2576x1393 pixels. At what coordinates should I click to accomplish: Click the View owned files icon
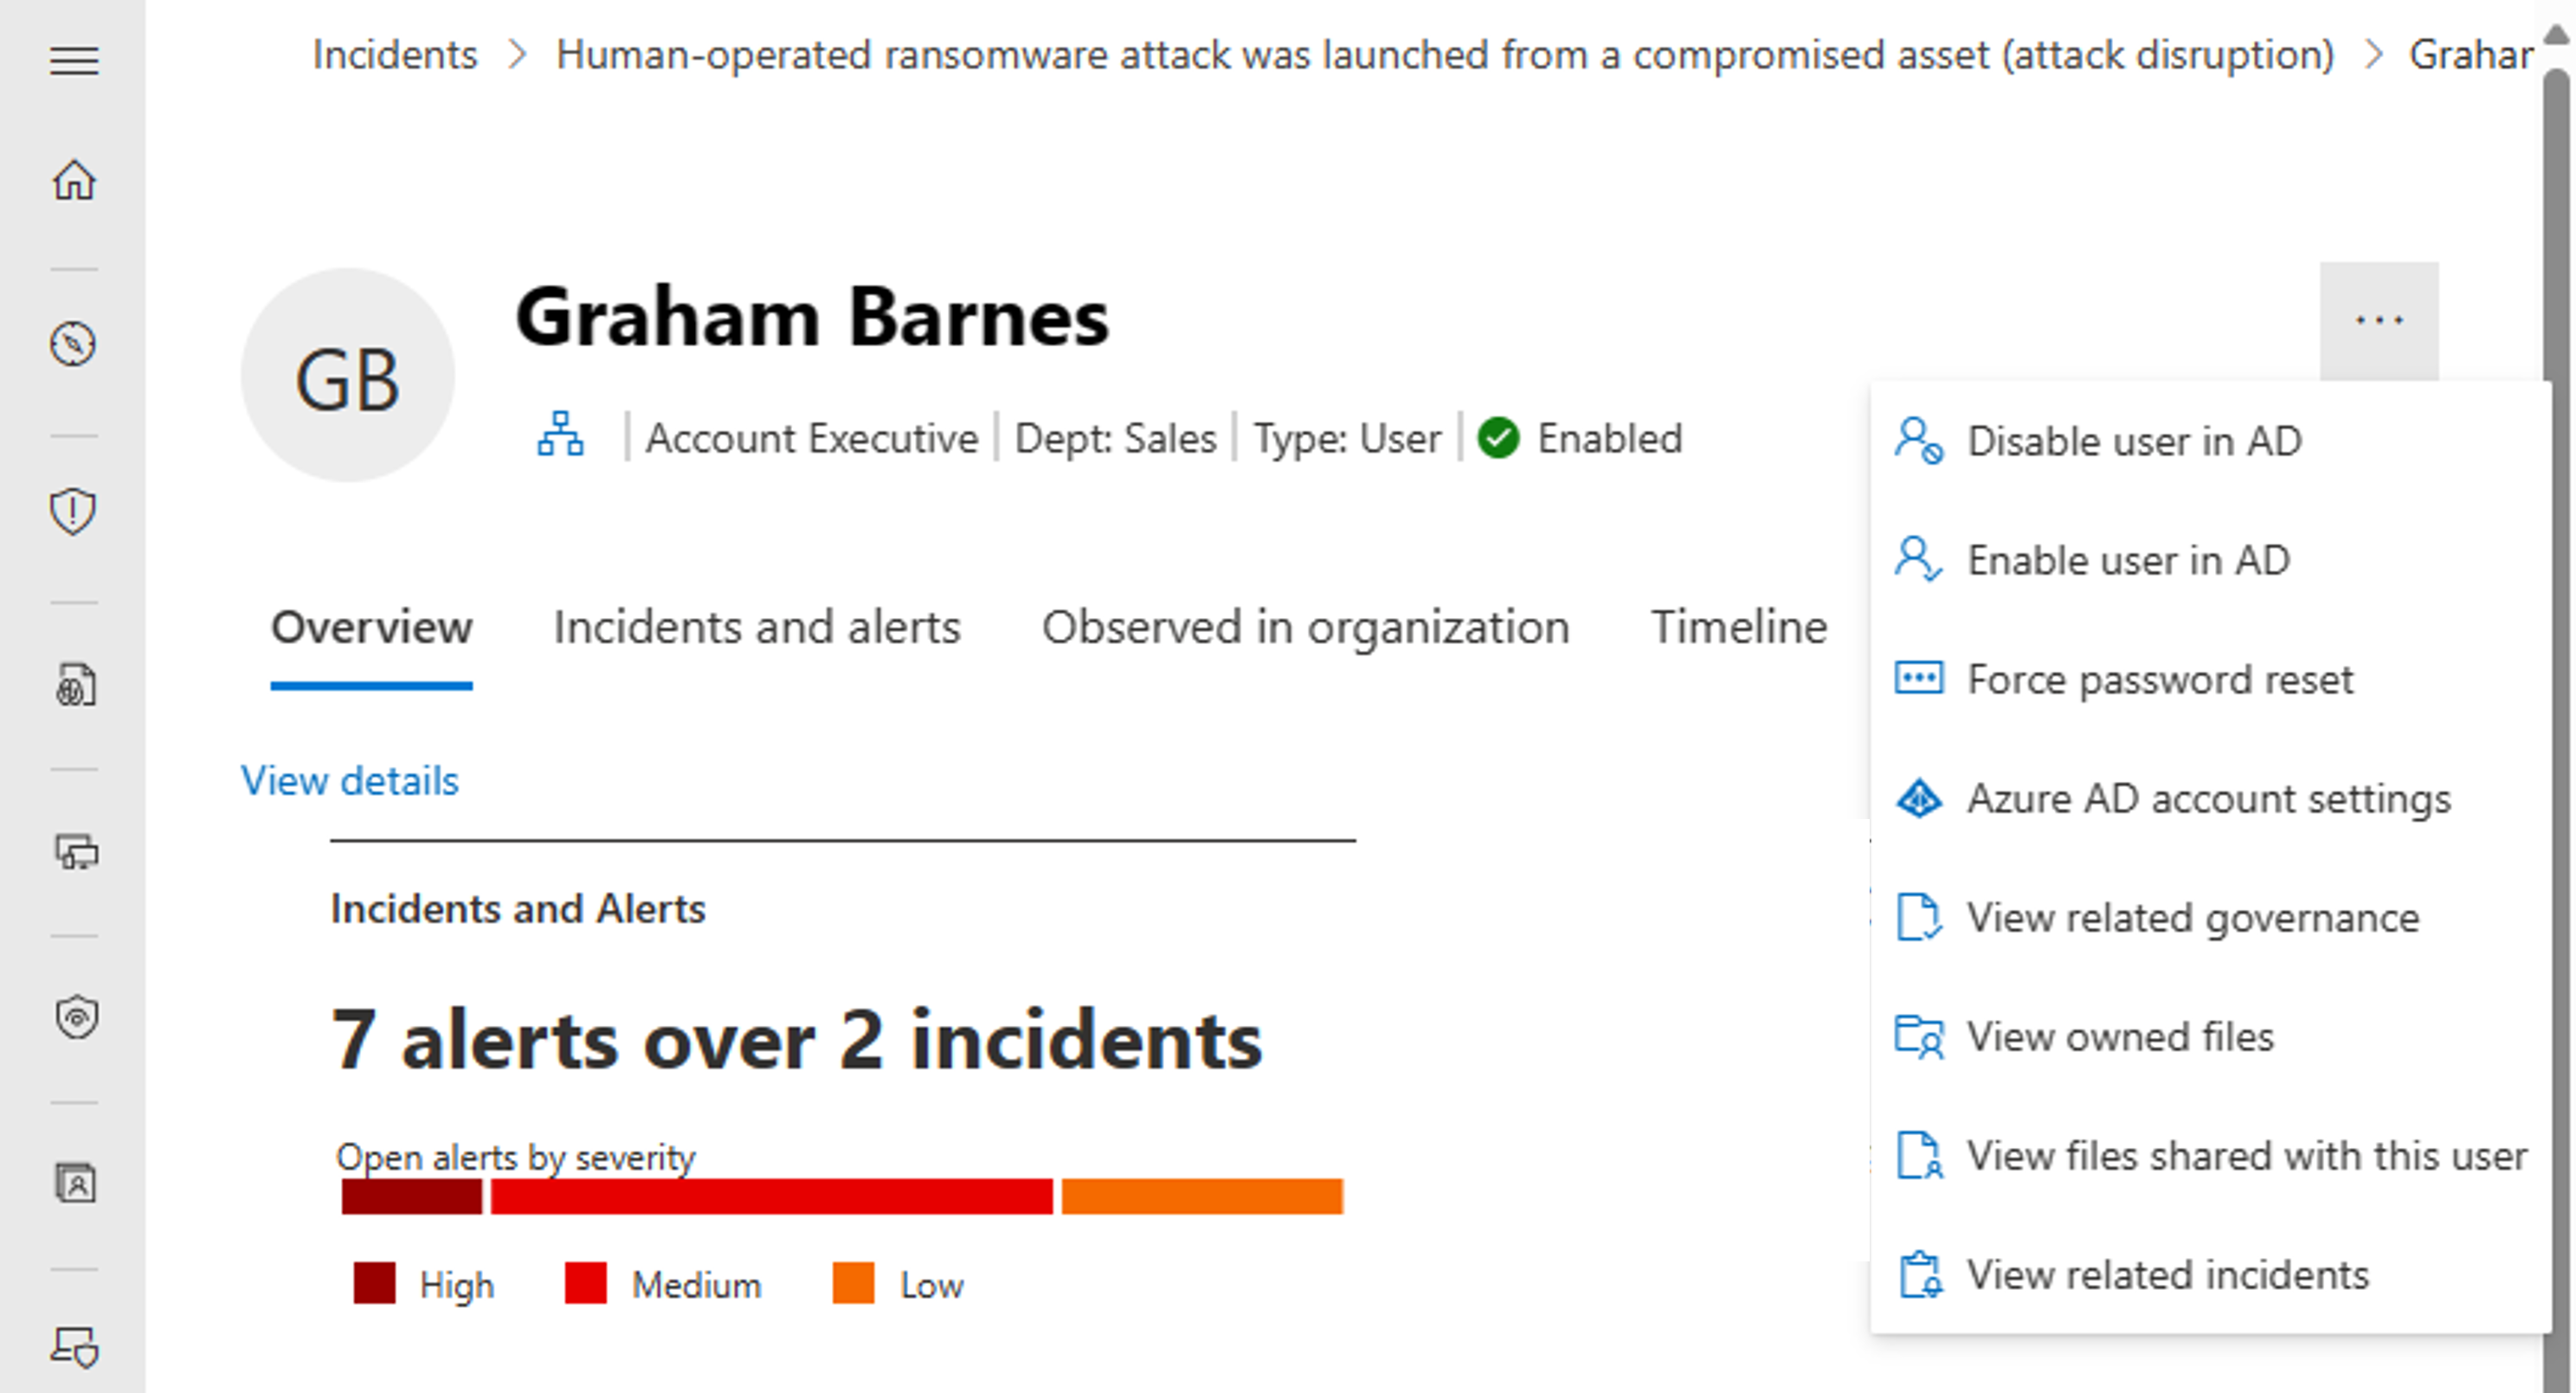1919,1036
